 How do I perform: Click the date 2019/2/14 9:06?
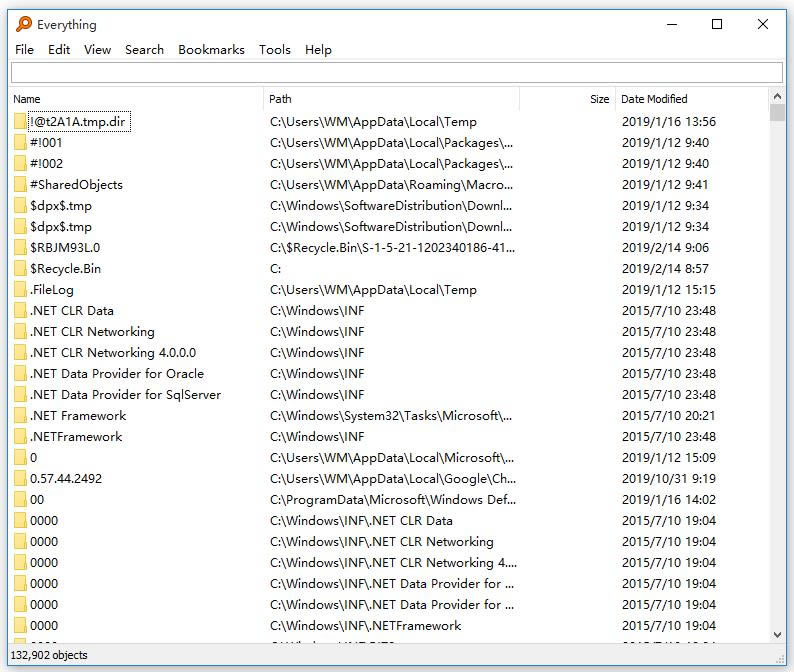(x=665, y=248)
